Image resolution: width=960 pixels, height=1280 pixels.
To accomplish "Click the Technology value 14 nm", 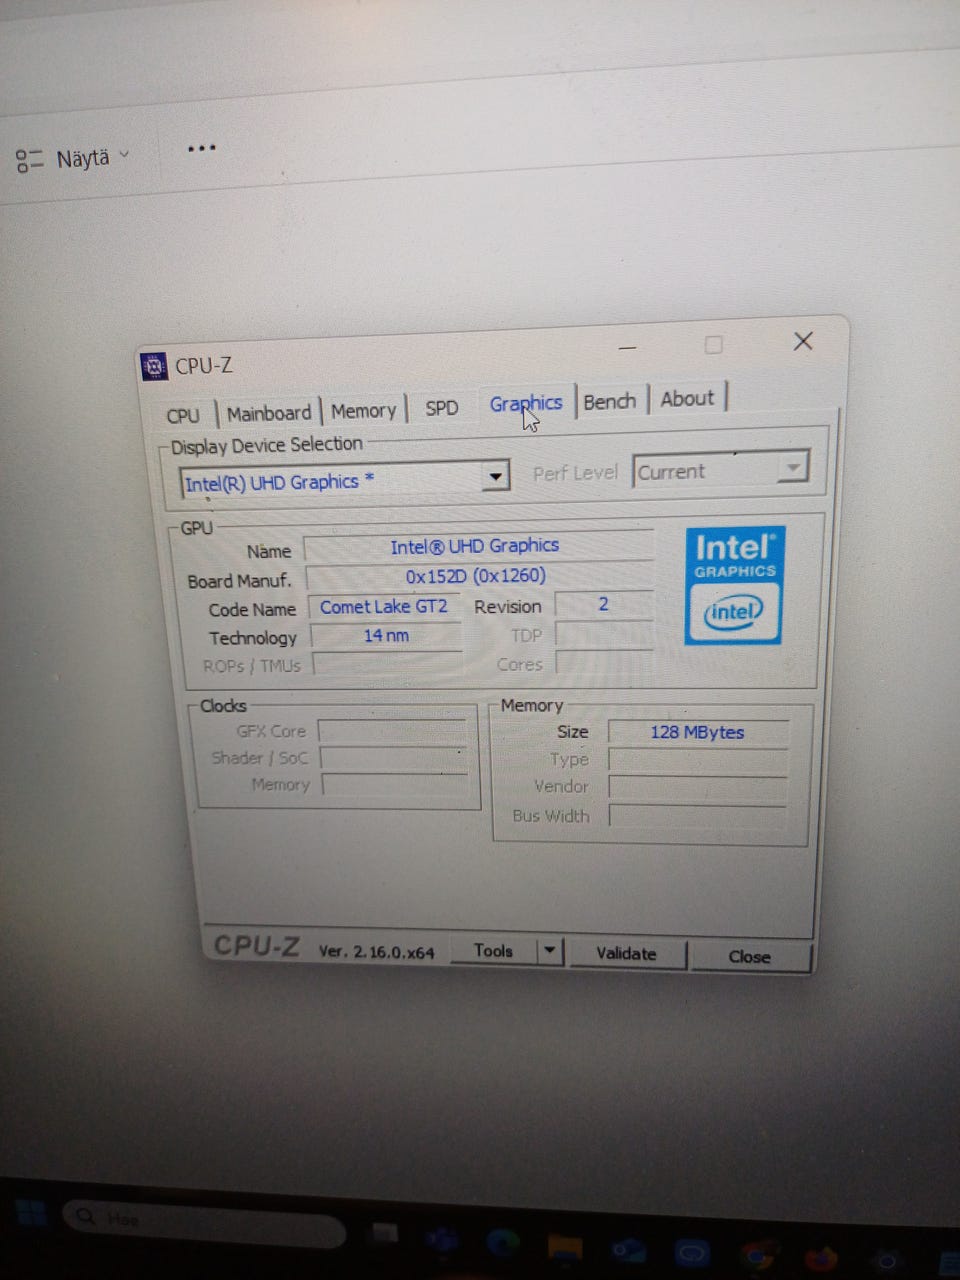I will (x=386, y=636).
